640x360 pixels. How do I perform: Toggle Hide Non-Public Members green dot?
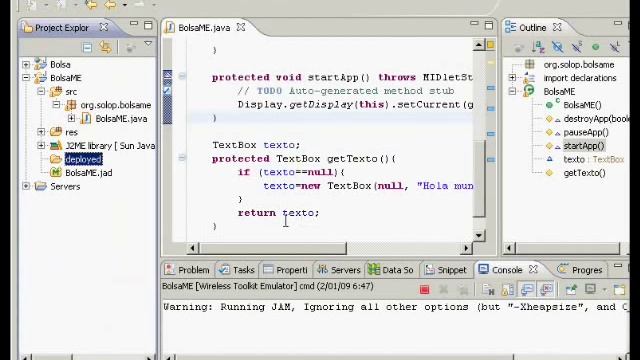click(596, 47)
